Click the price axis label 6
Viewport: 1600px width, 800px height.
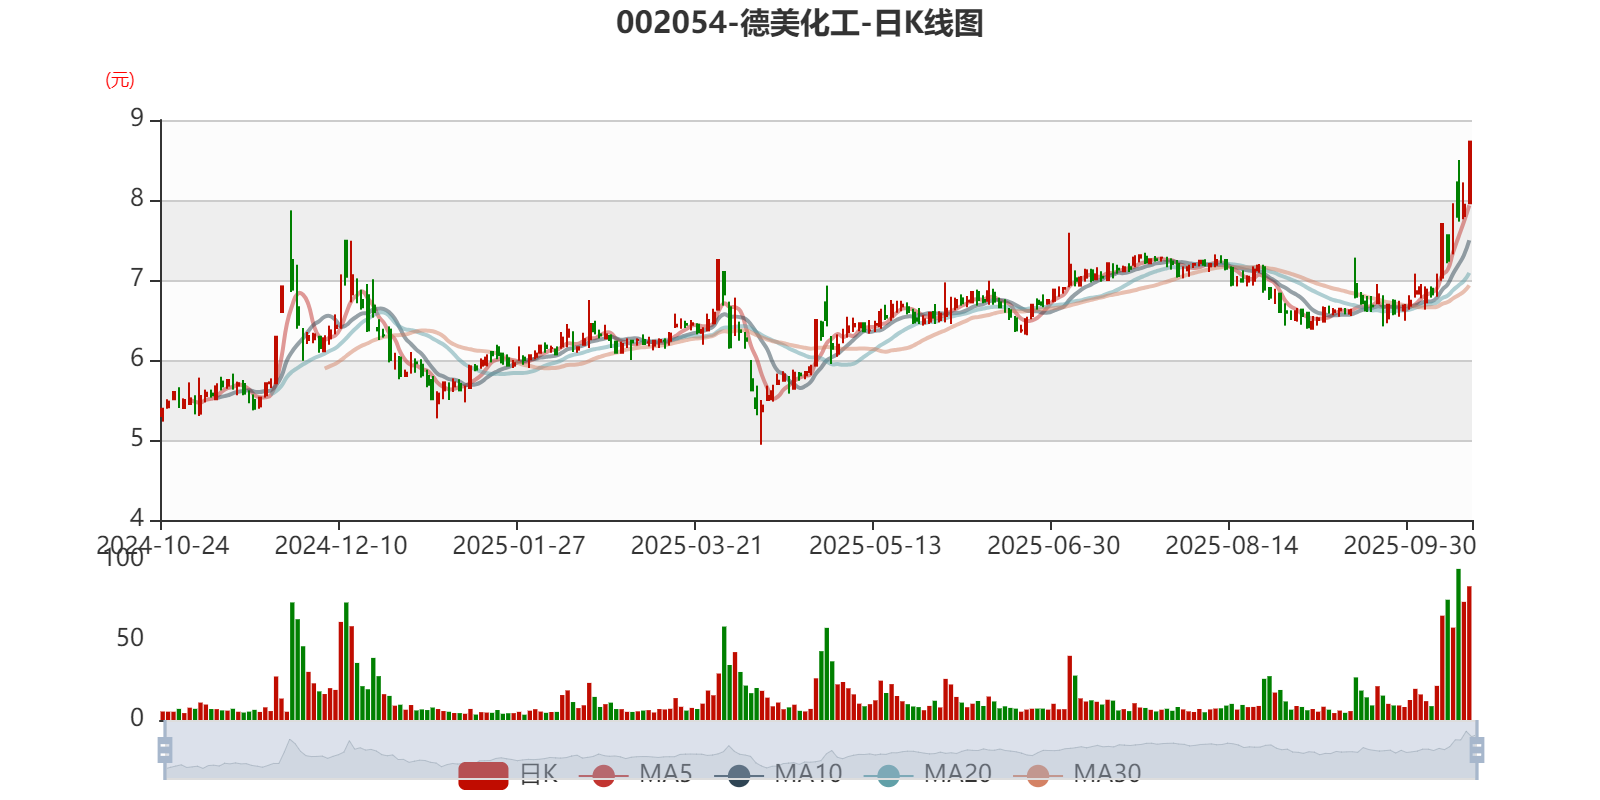(137, 359)
